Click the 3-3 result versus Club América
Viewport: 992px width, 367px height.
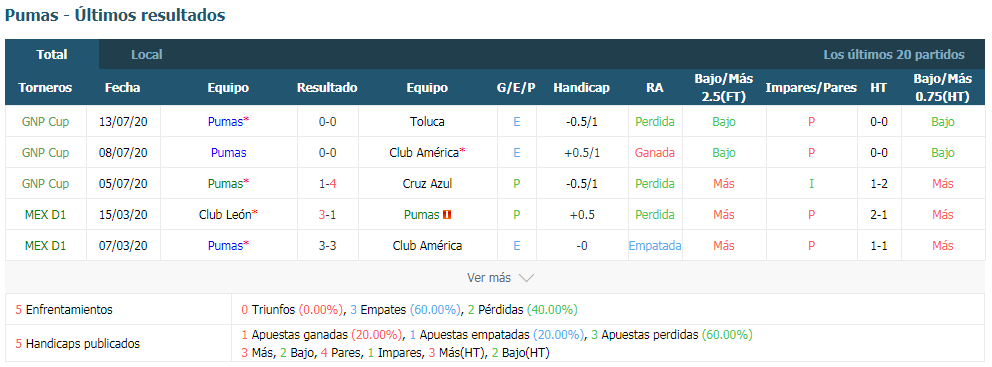click(x=327, y=246)
